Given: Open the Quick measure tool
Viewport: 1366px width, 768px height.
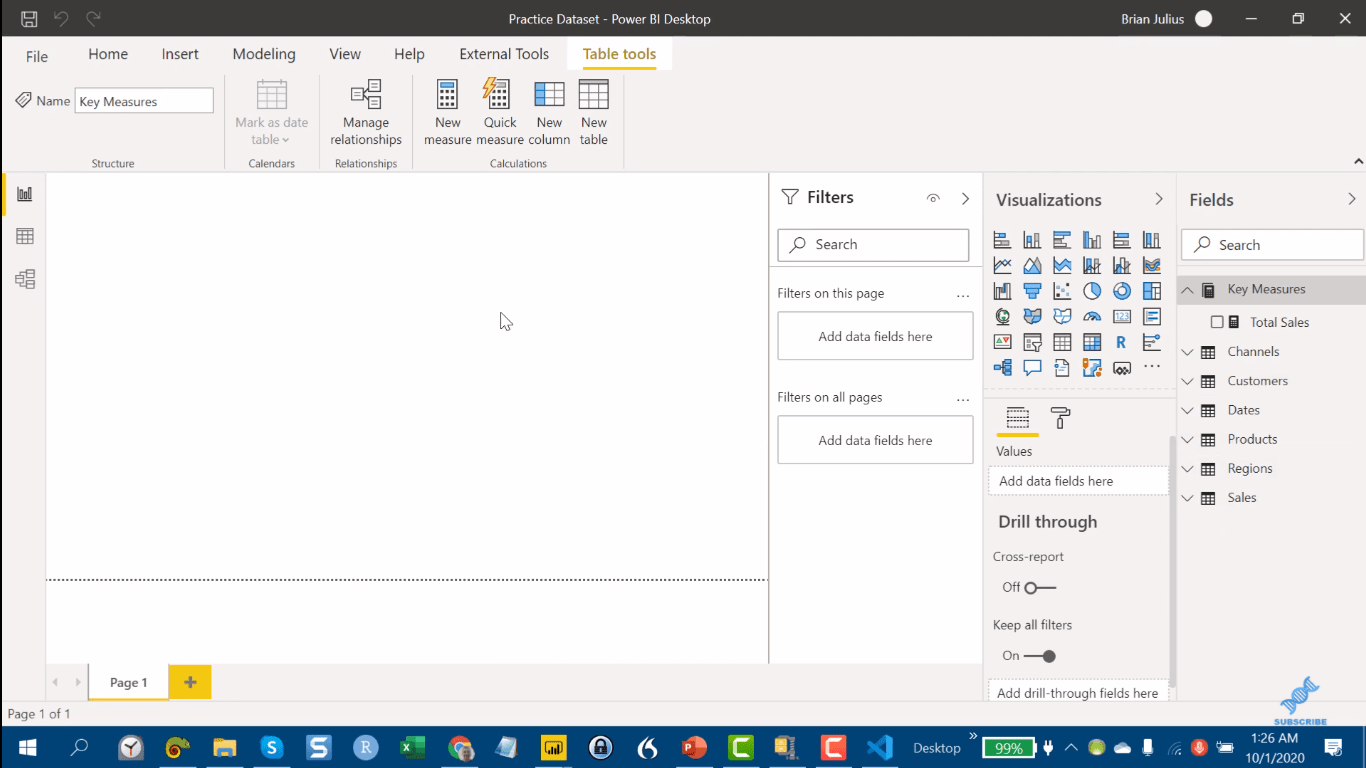Looking at the screenshot, I should pyautogui.click(x=499, y=112).
